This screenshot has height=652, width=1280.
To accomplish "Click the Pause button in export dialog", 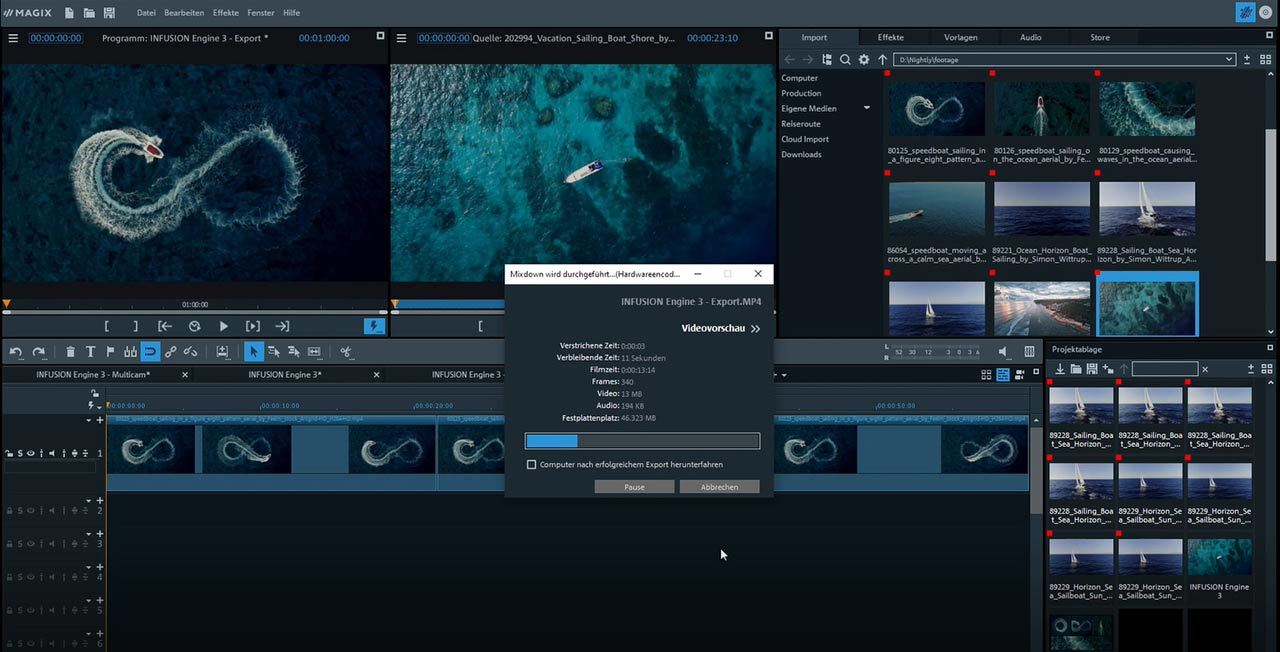I will tap(634, 487).
